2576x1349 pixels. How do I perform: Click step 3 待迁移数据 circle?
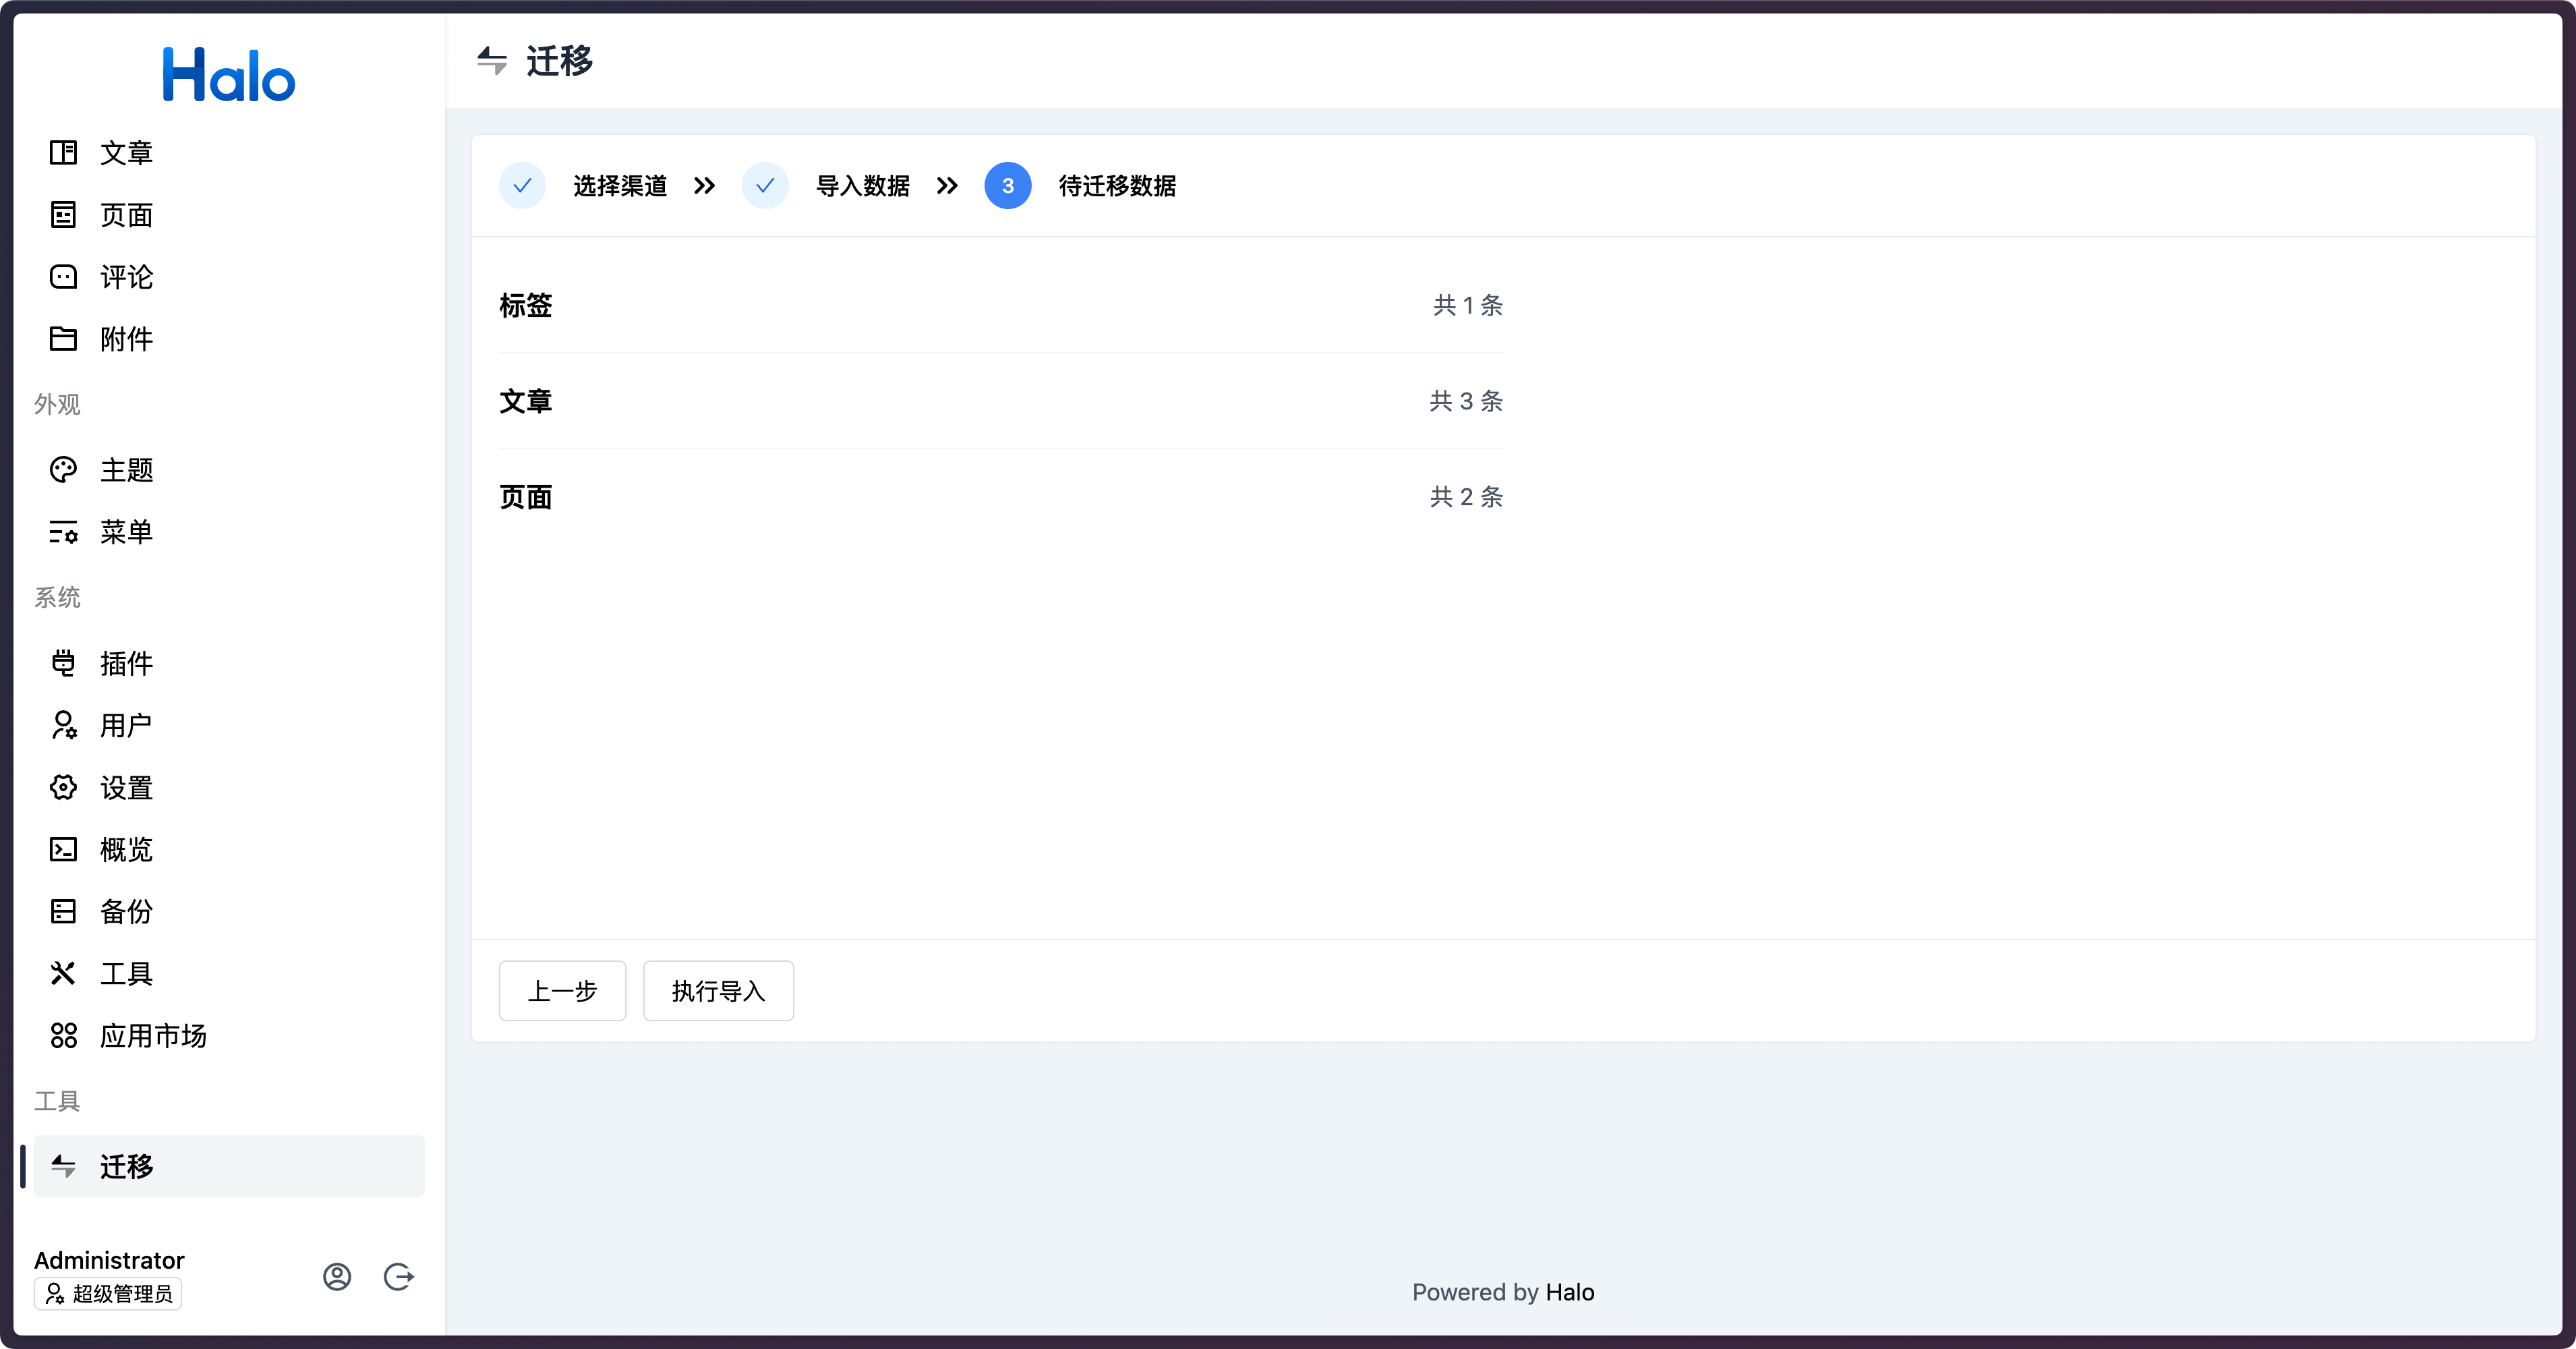click(x=1007, y=186)
